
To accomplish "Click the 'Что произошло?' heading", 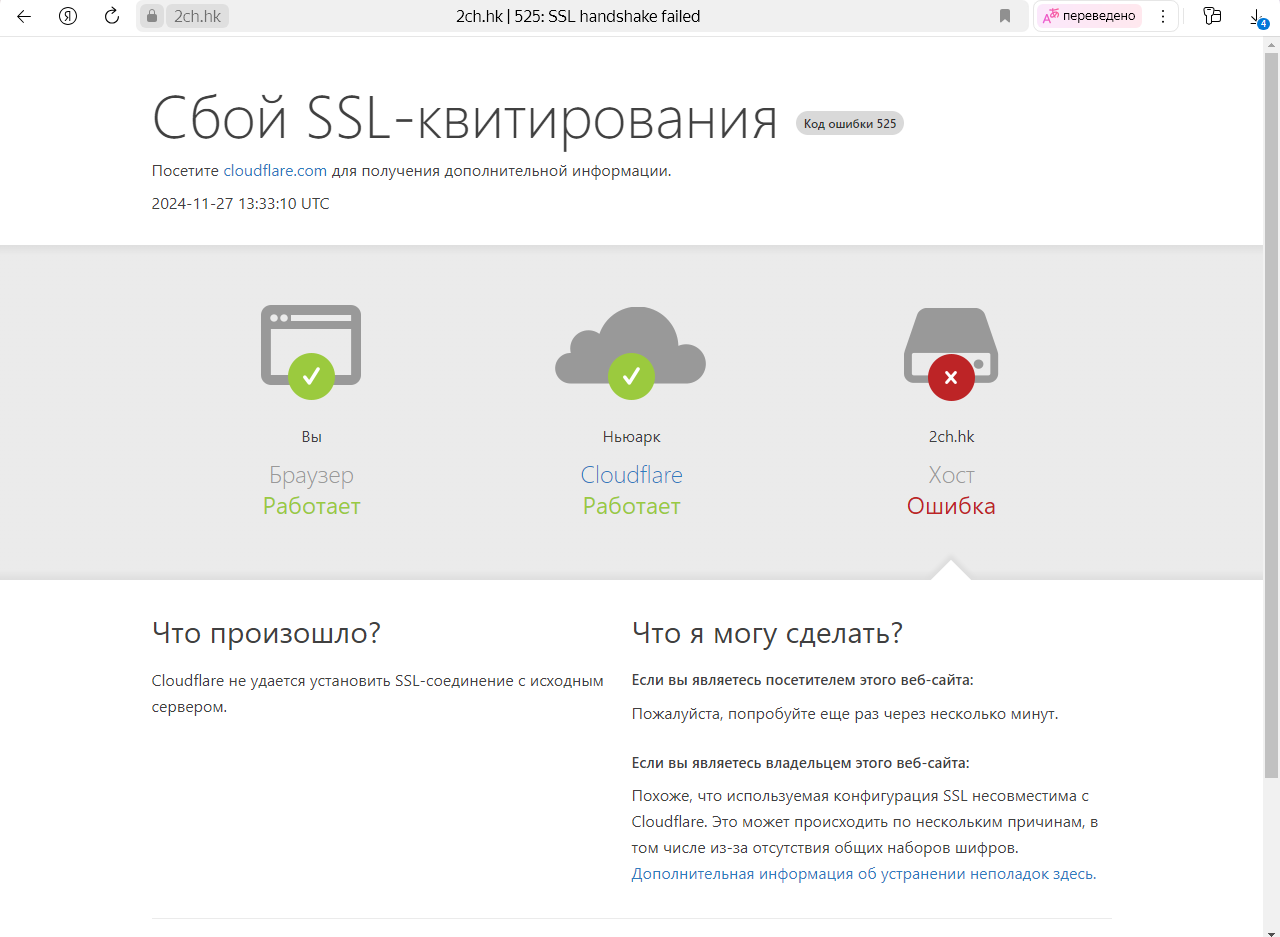I will [266, 633].
